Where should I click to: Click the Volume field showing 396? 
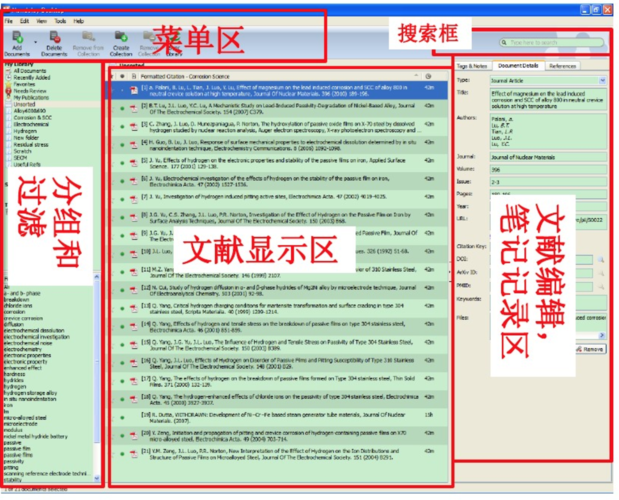pyautogui.click(x=548, y=170)
